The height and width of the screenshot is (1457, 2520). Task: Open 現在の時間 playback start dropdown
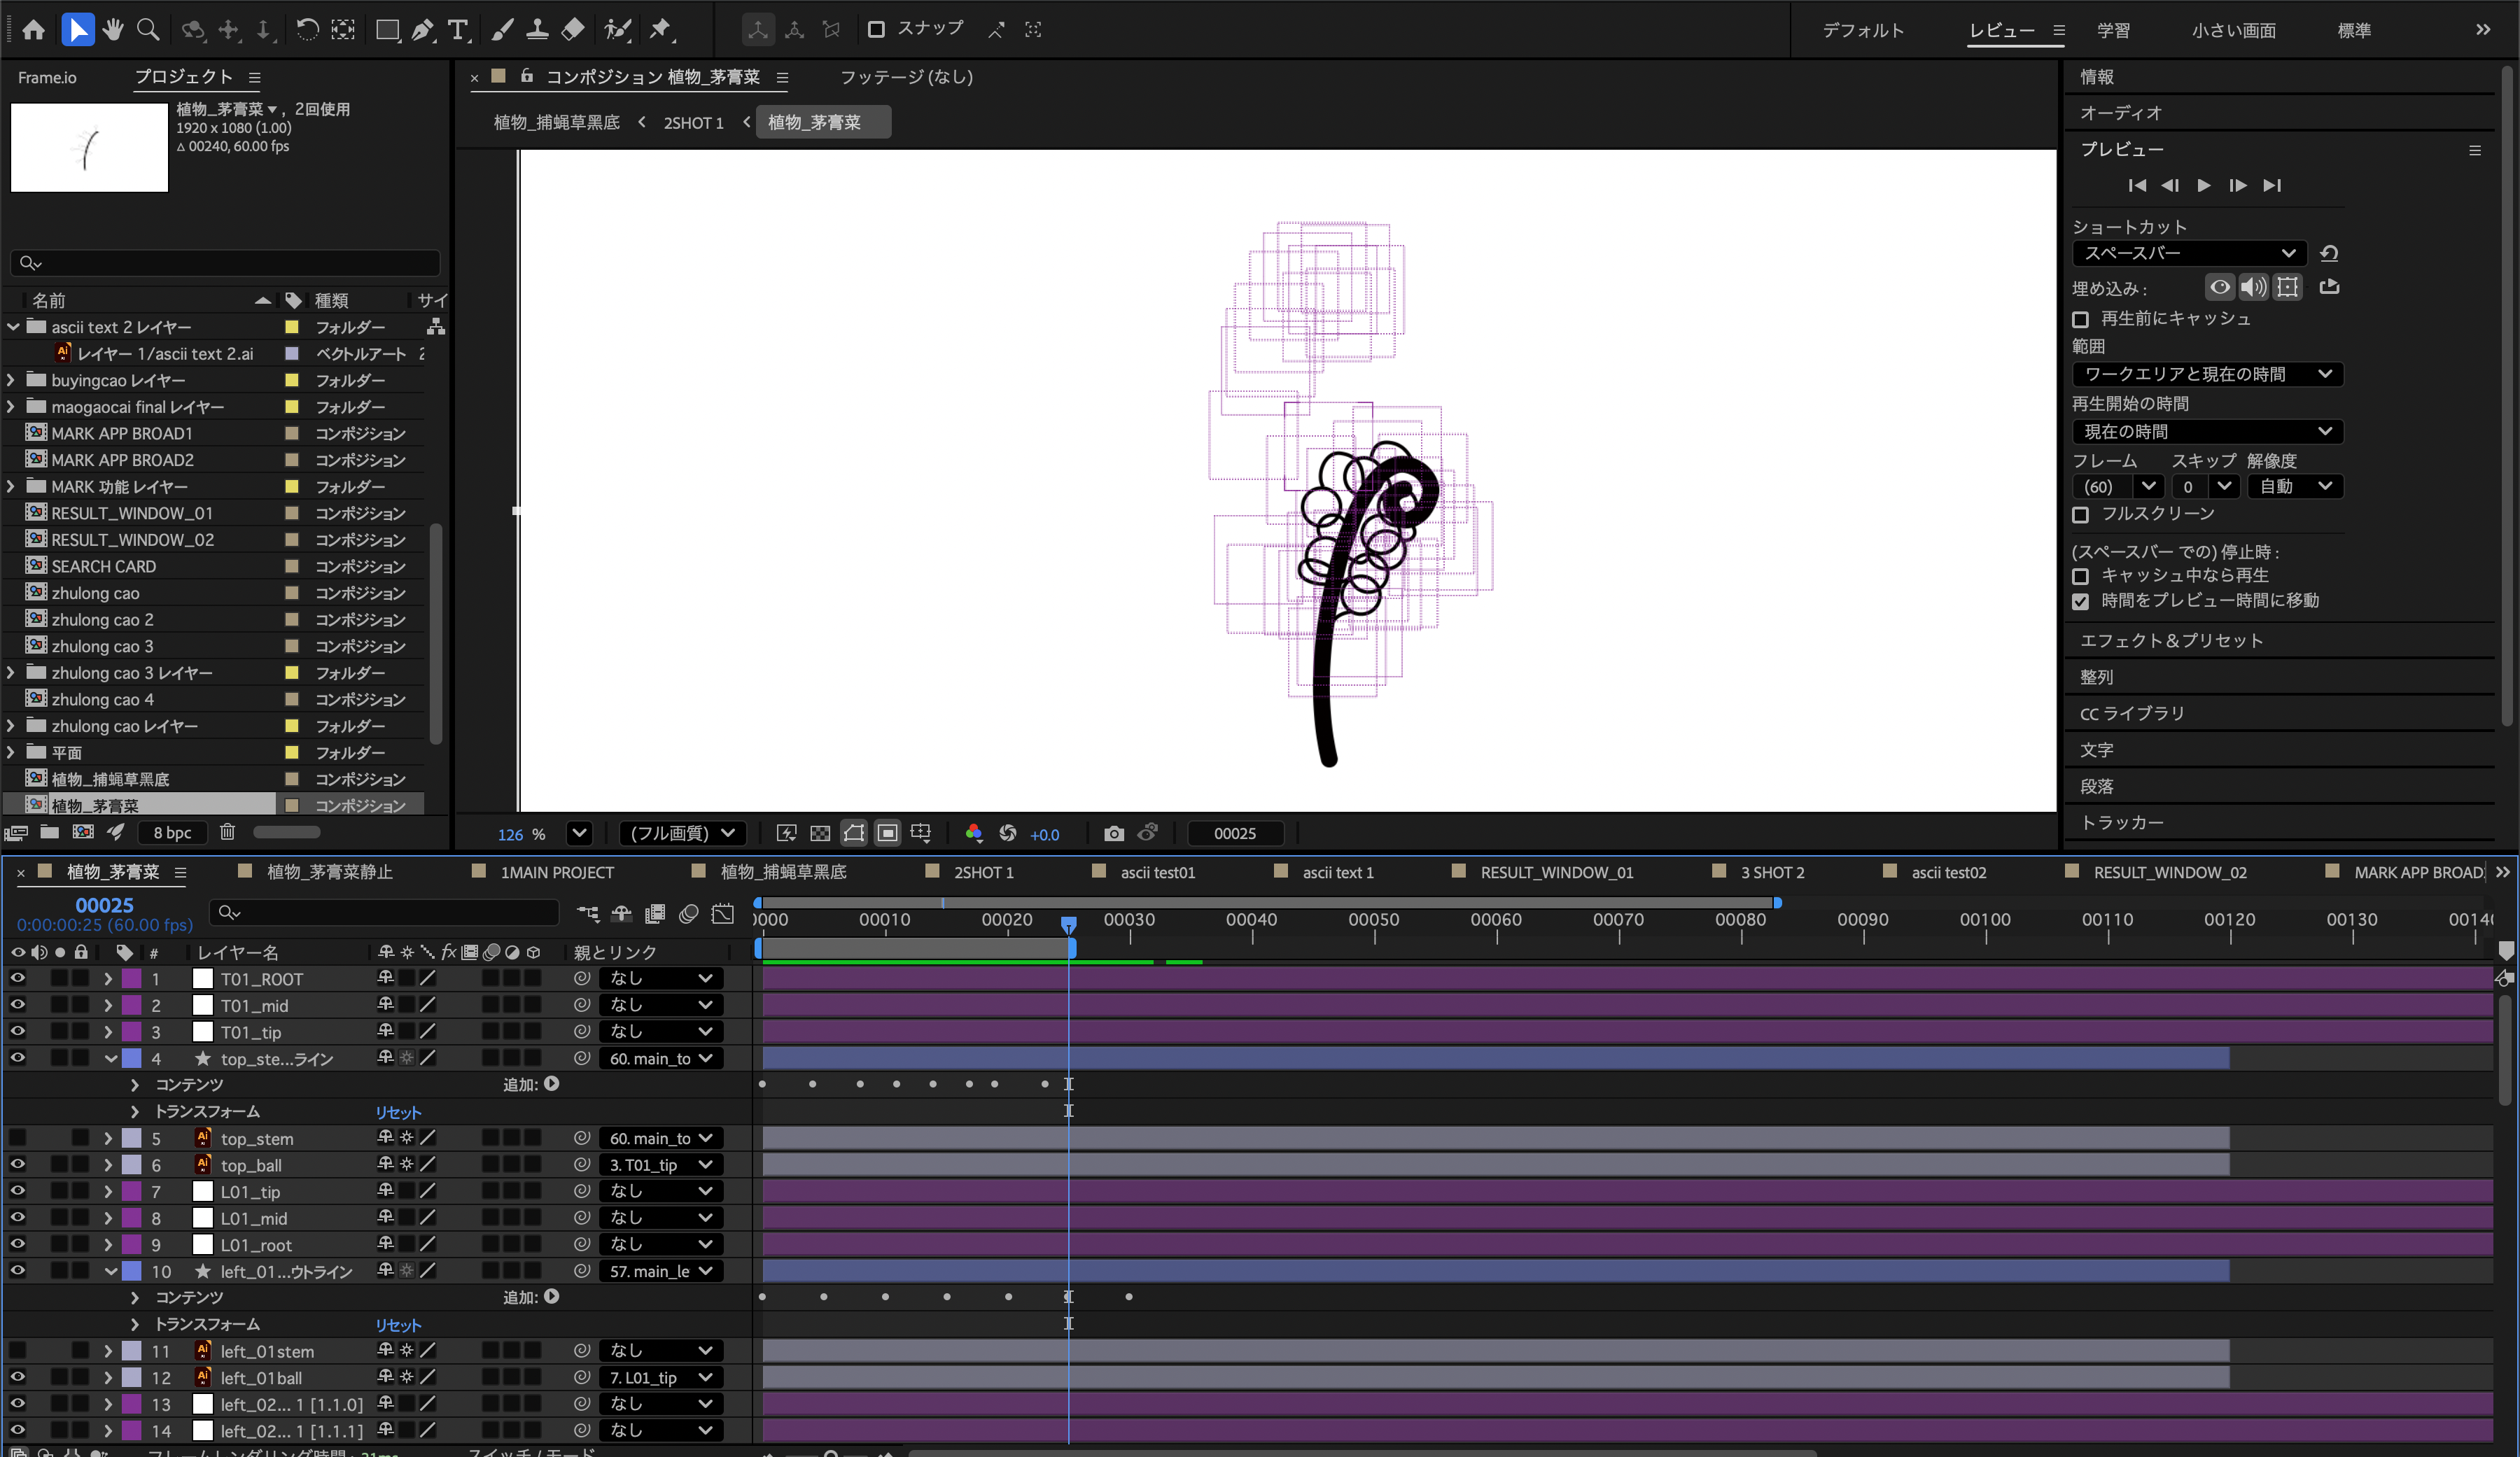(2208, 432)
